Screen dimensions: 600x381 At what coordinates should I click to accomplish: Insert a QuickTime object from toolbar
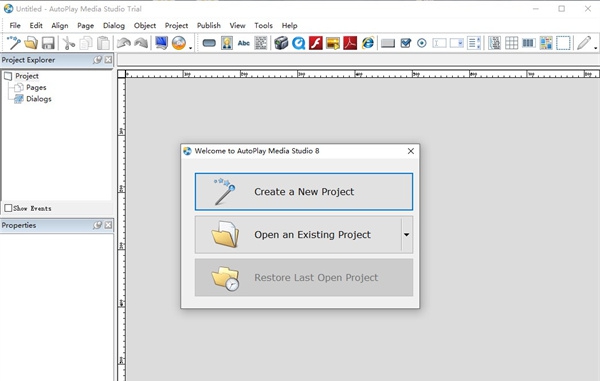[298, 43]
